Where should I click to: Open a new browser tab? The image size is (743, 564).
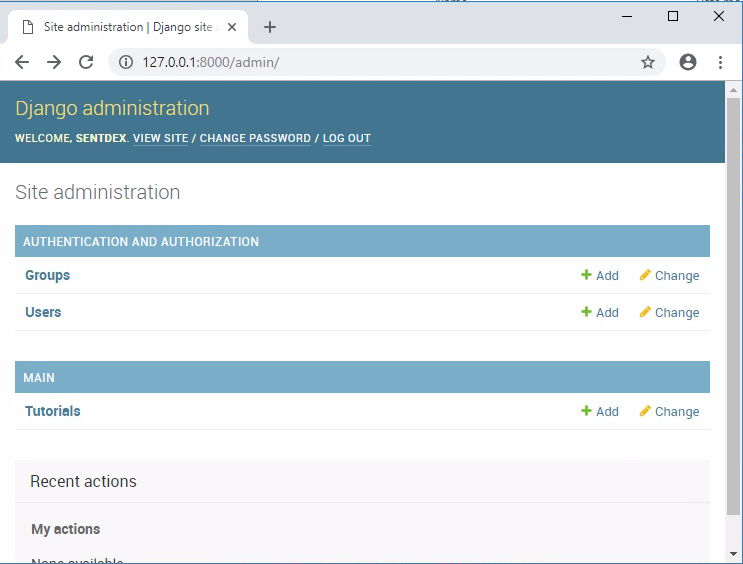click(x=270, y=27)
